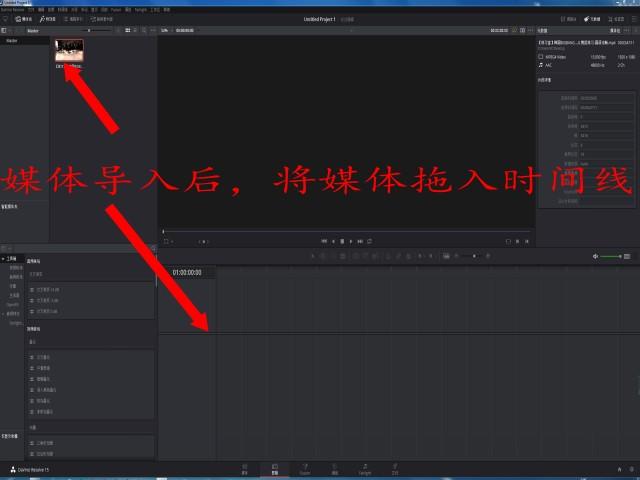Select the 浸入颜色叠化 video transition
640x480 pixels.
43,390
